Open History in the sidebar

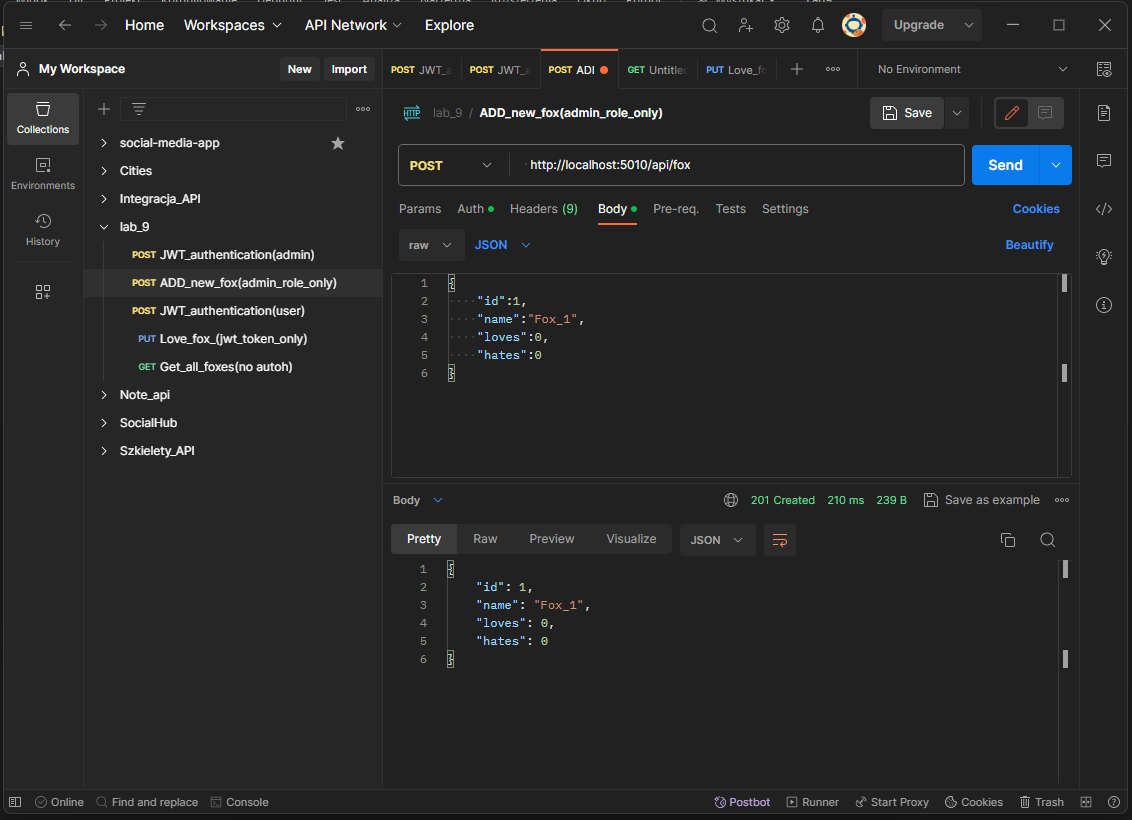43,230
